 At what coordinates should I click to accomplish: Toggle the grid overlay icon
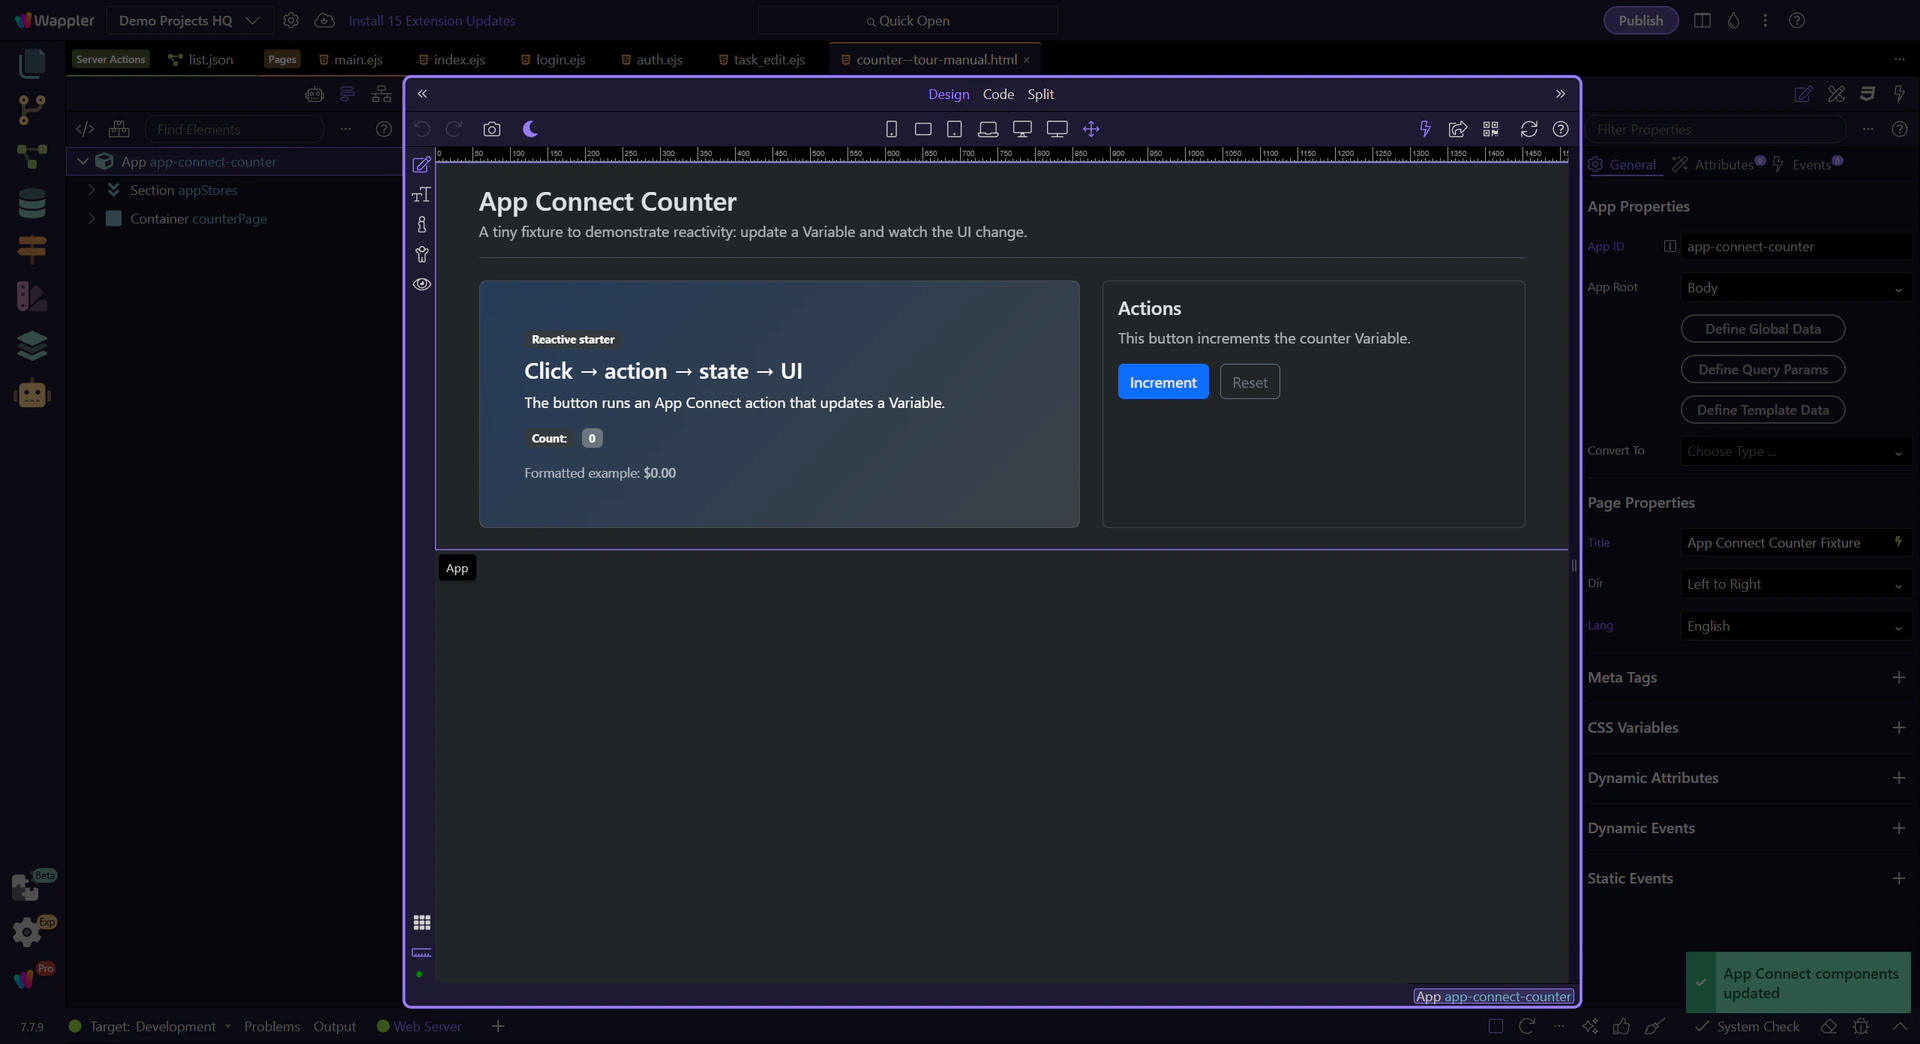(422, 922)
